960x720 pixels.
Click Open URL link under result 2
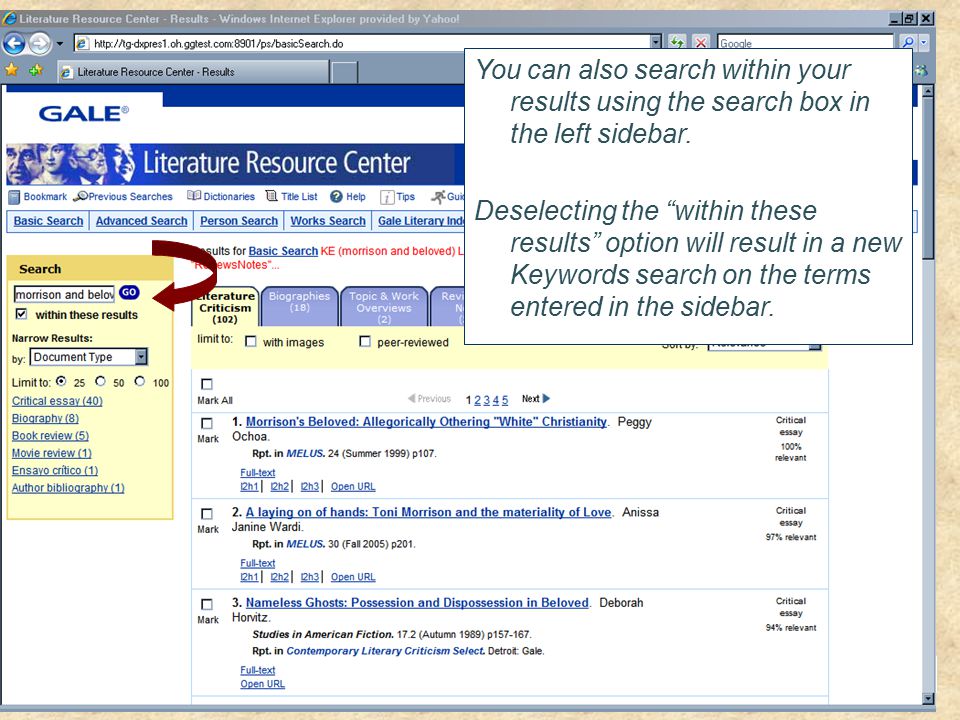coord(353,577)
